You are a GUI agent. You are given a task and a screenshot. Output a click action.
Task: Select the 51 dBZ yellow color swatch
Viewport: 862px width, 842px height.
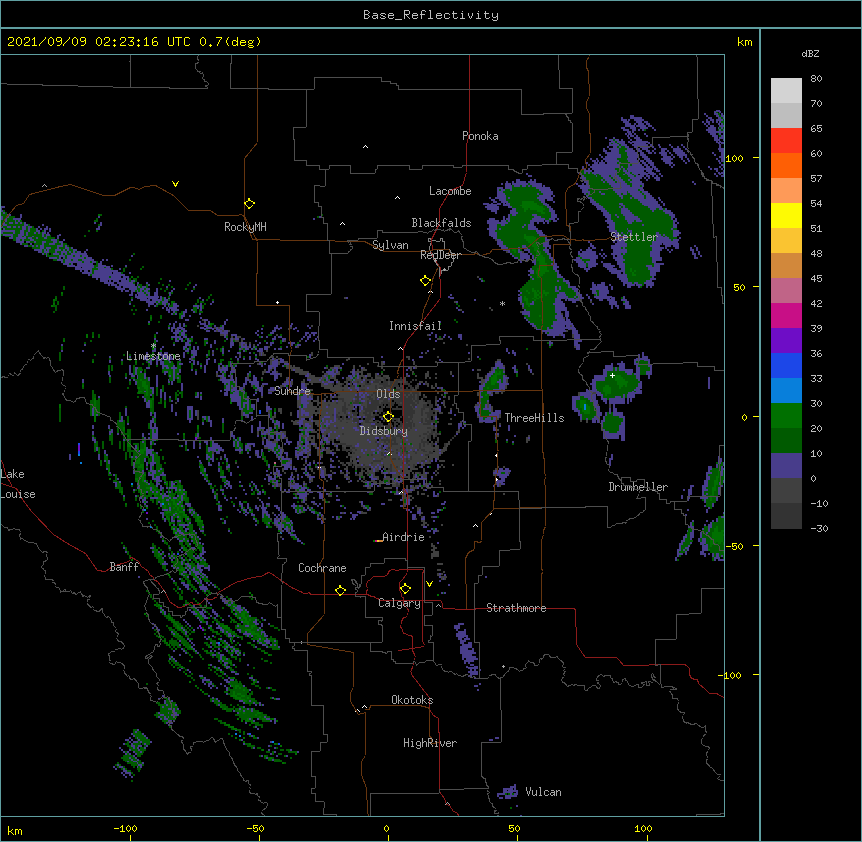pos(786,215)
